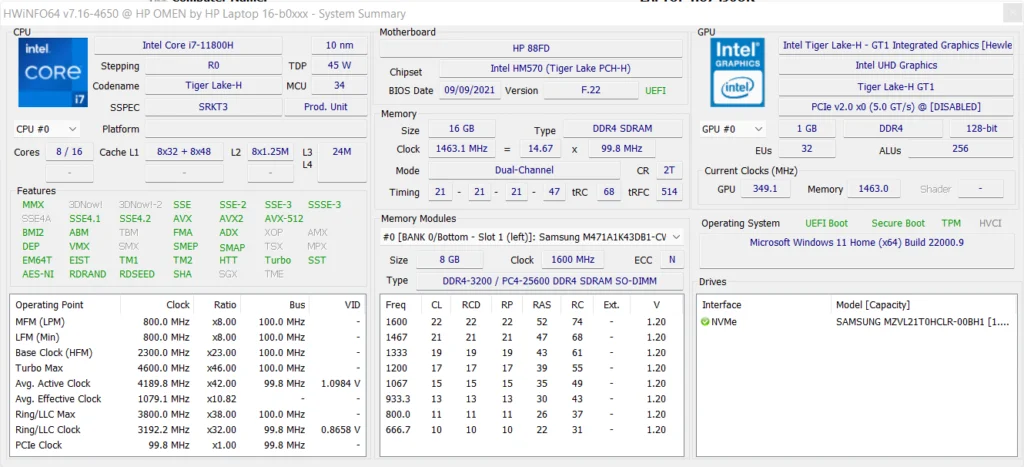Click the 16 GB memory size field
The width and height of the screenshot is (1024, 467).
462,129
